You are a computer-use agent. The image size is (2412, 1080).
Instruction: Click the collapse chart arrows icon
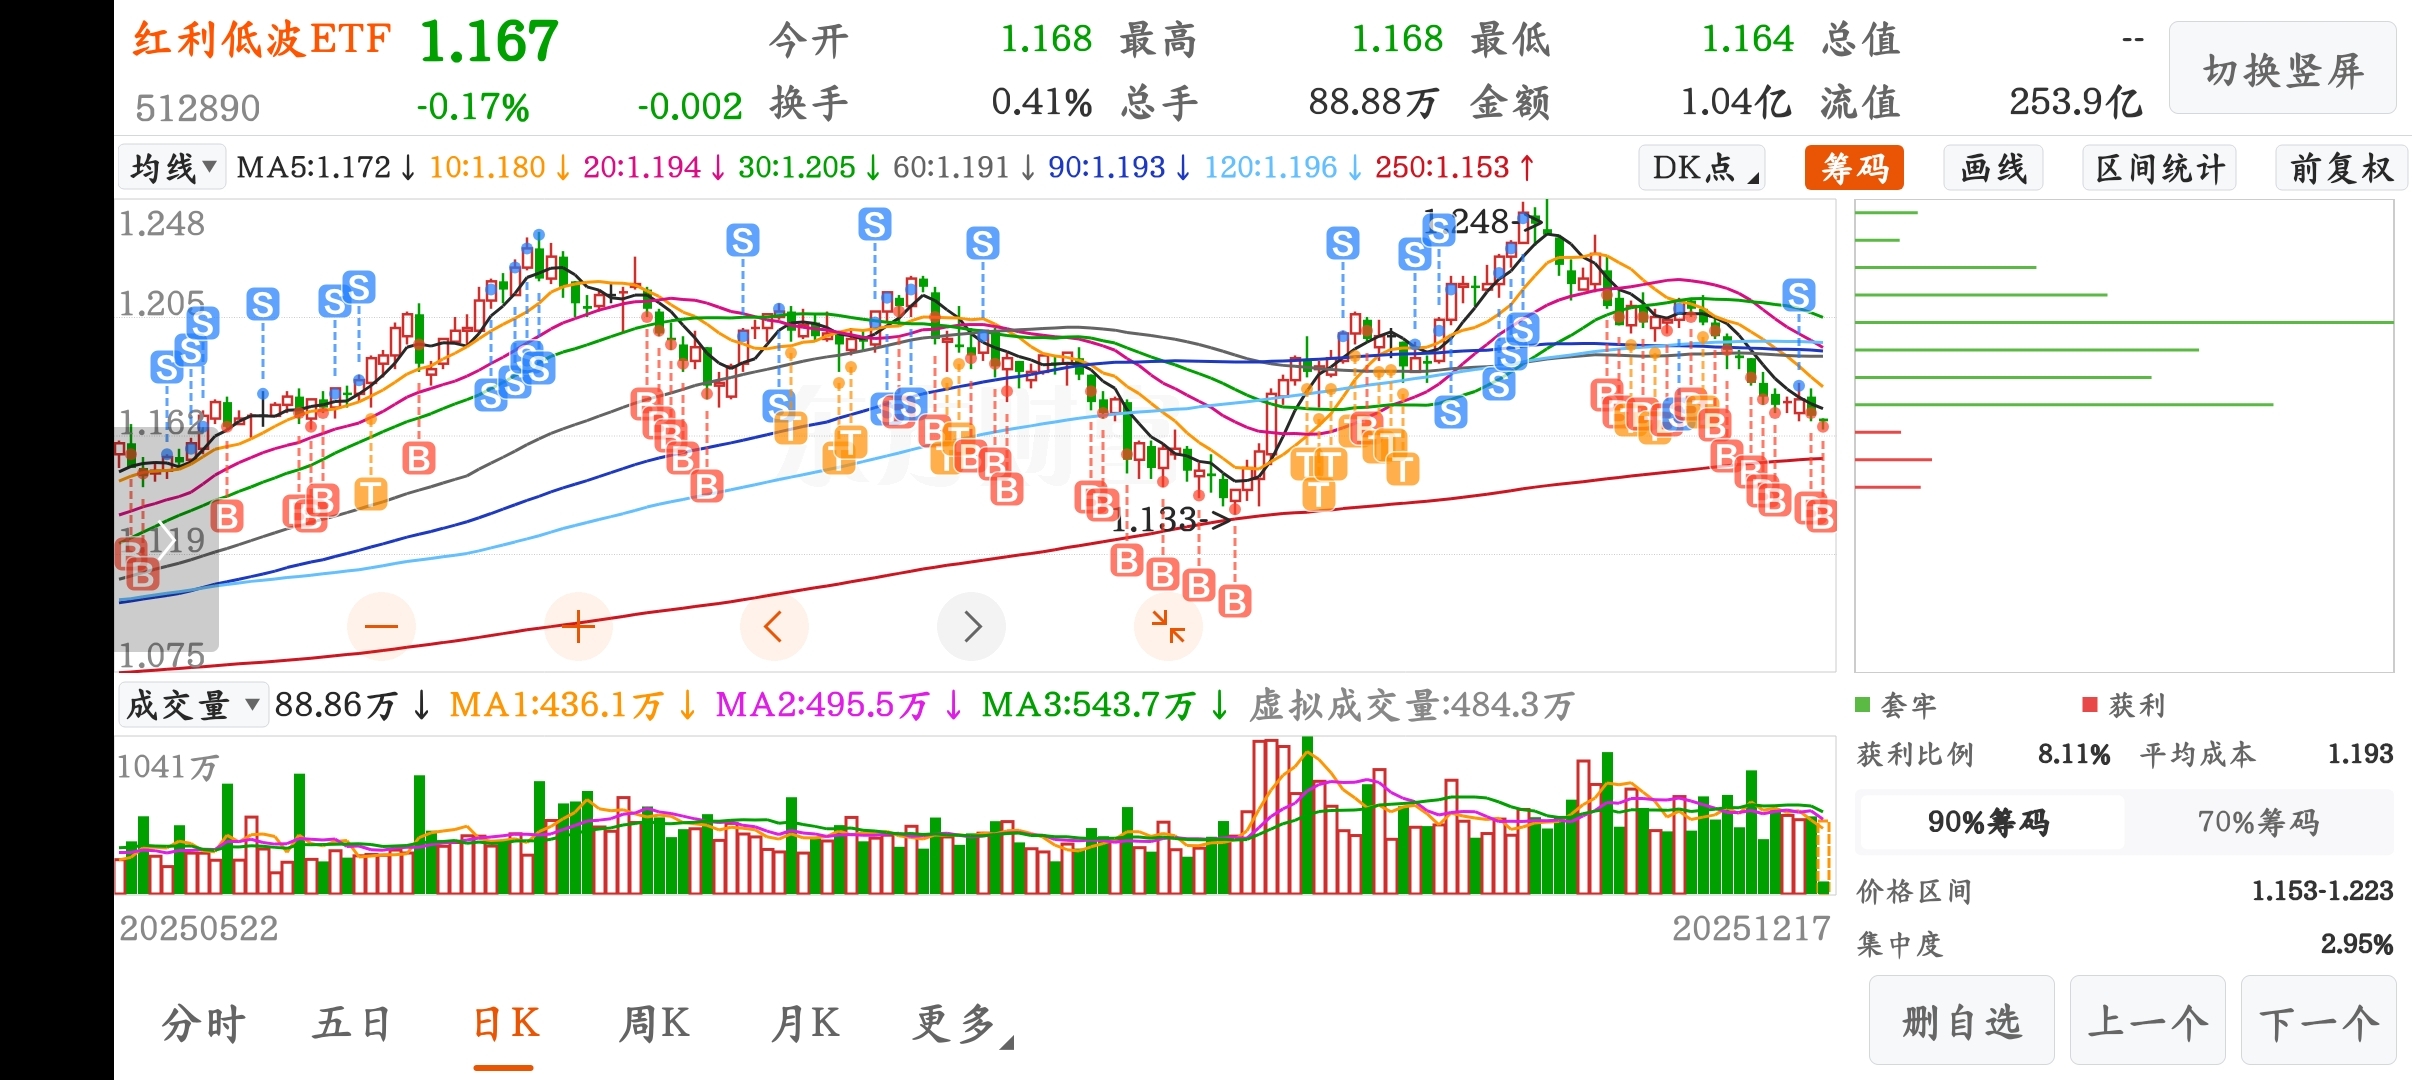1167,627
